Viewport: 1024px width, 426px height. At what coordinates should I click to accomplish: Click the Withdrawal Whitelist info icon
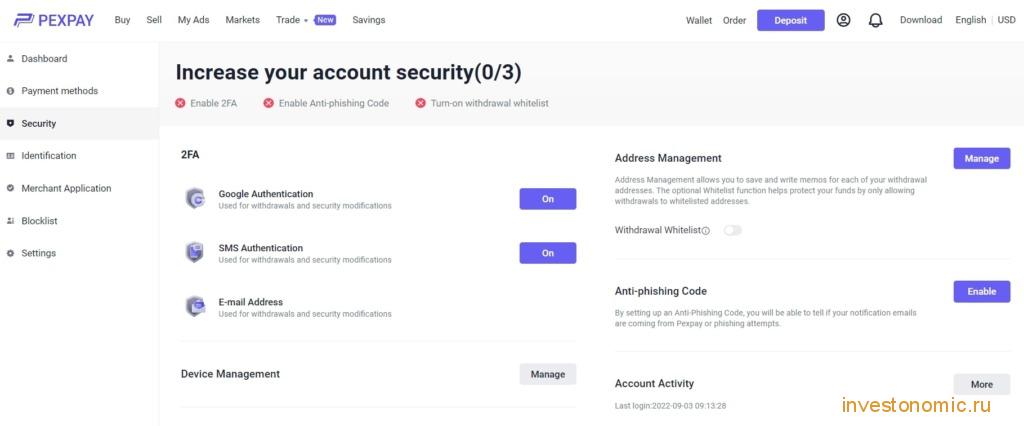(x=705, y=231)
